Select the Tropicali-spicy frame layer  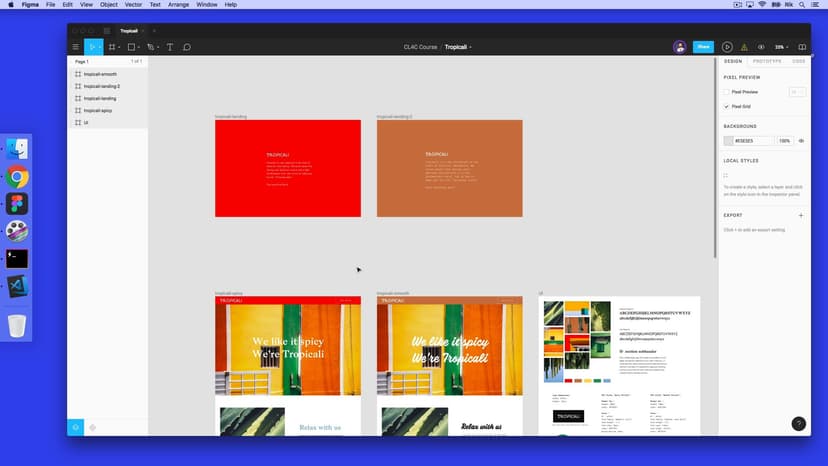click(x=98, y=110)
